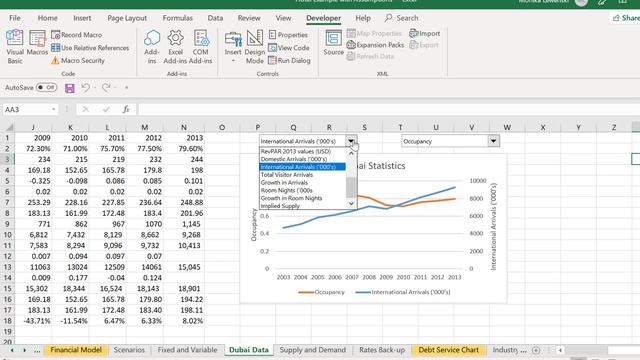
Task: Open the Visual Basic editor
Action: pyautogui.click(x=15, y=47)
